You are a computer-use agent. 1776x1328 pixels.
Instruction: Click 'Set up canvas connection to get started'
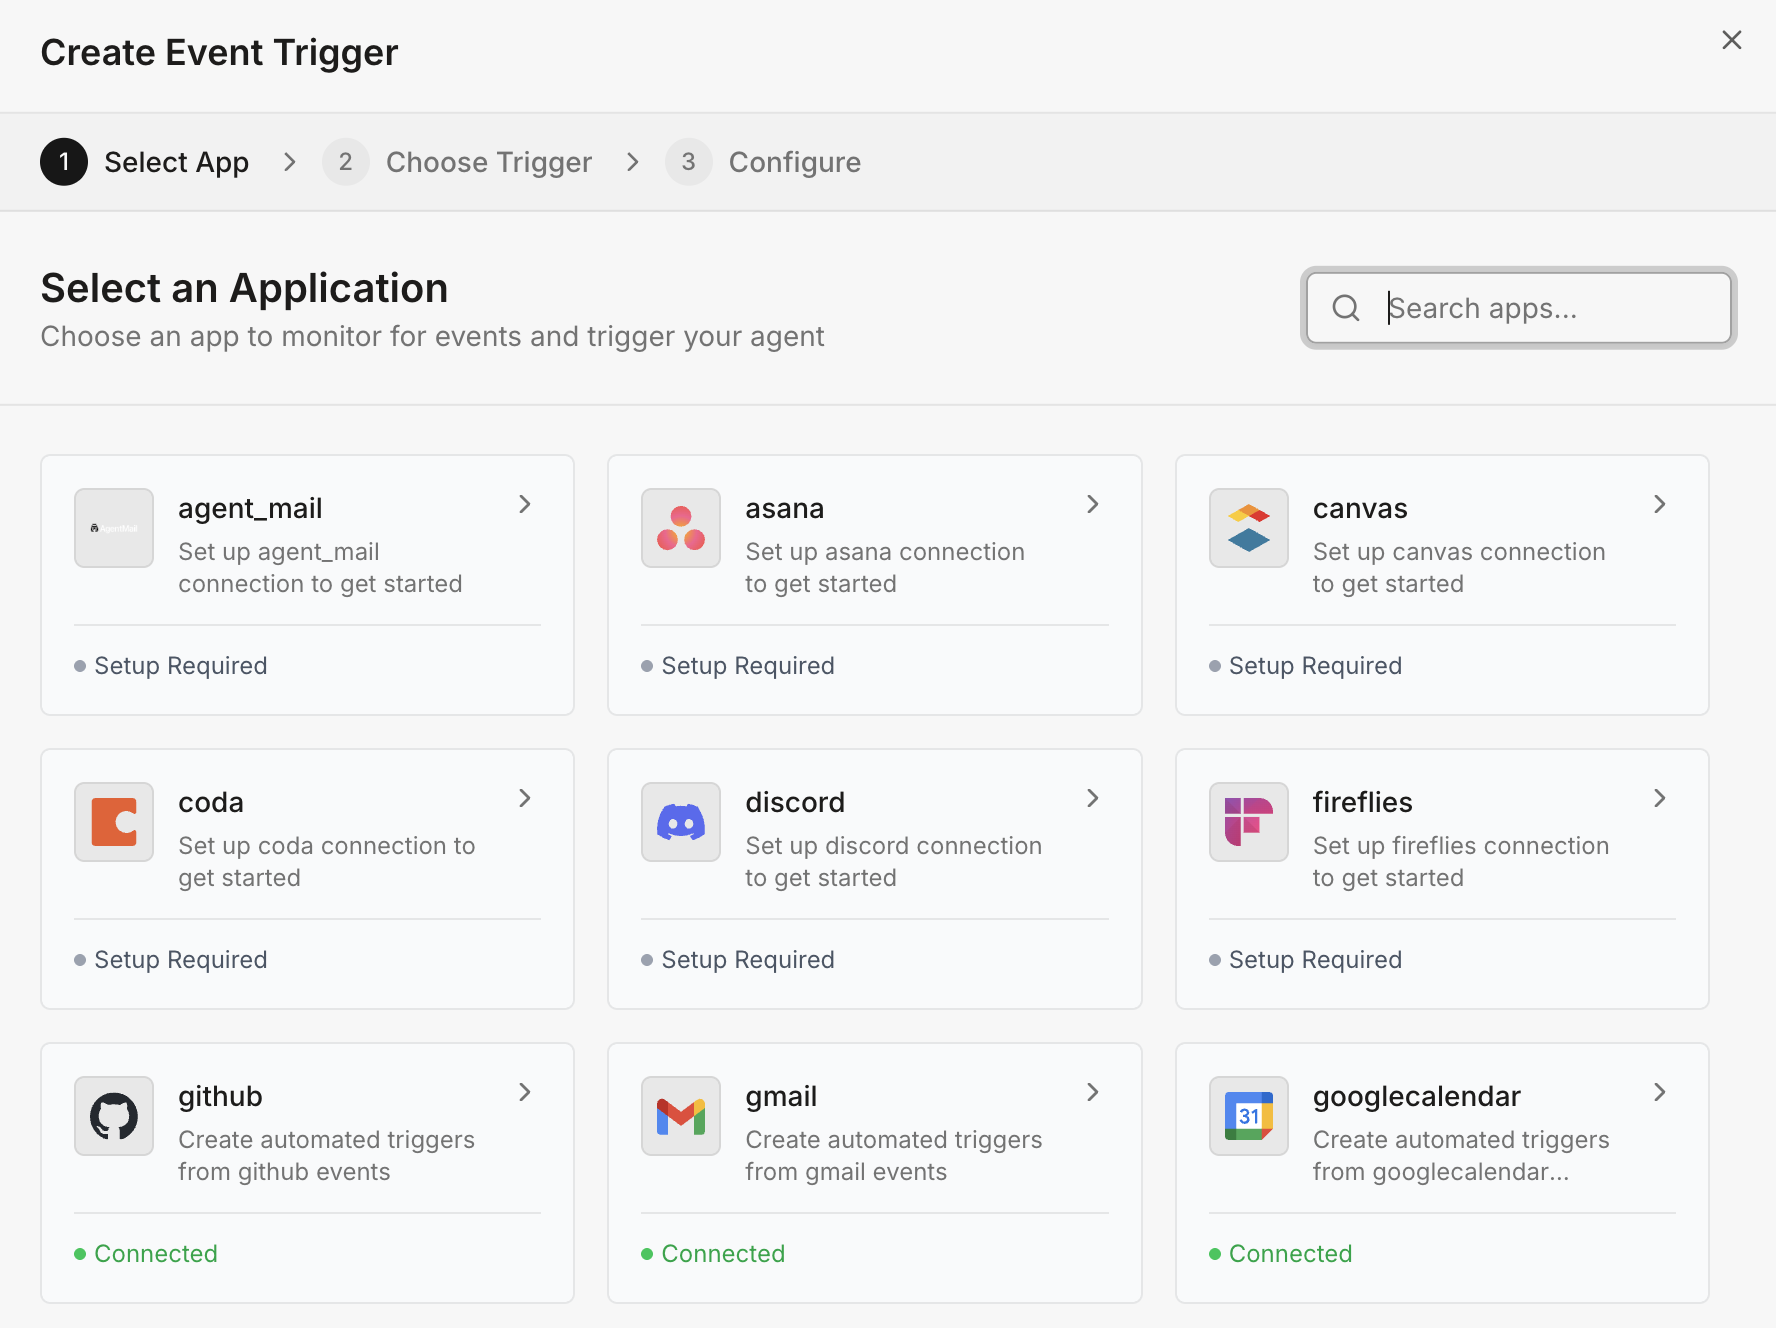tap(1459, 568)
